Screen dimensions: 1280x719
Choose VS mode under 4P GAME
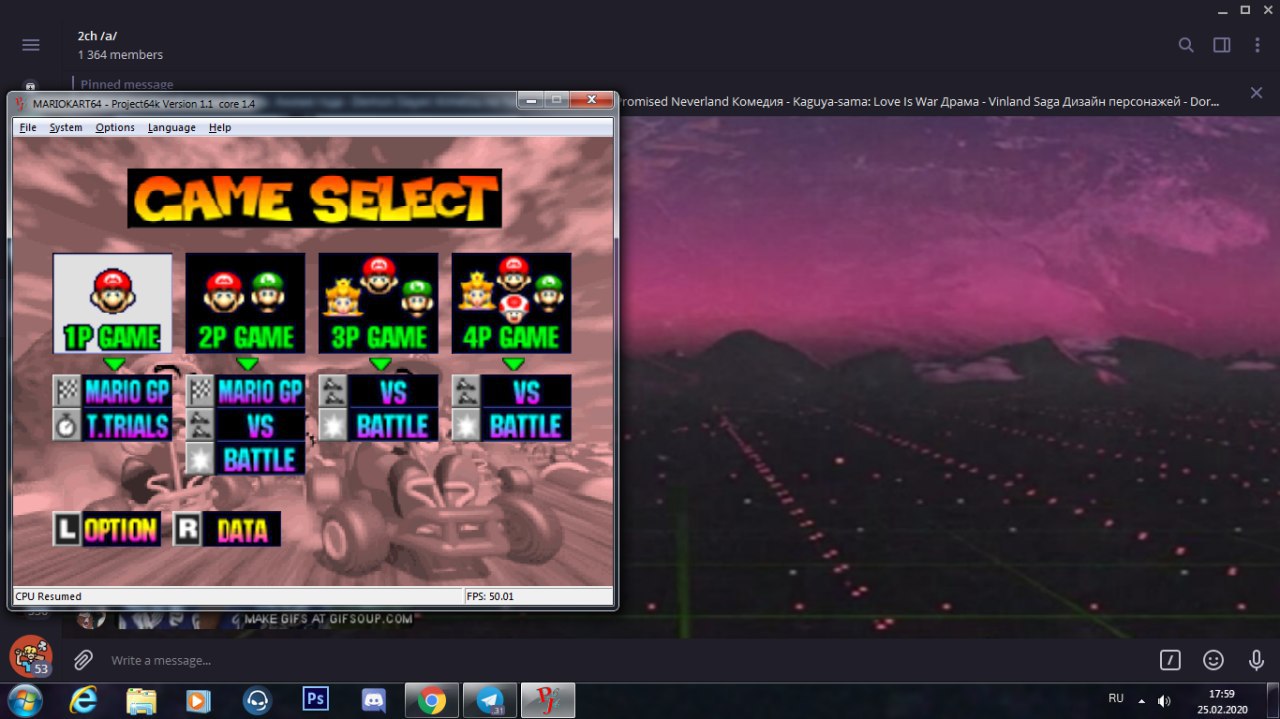coord(526,391)
